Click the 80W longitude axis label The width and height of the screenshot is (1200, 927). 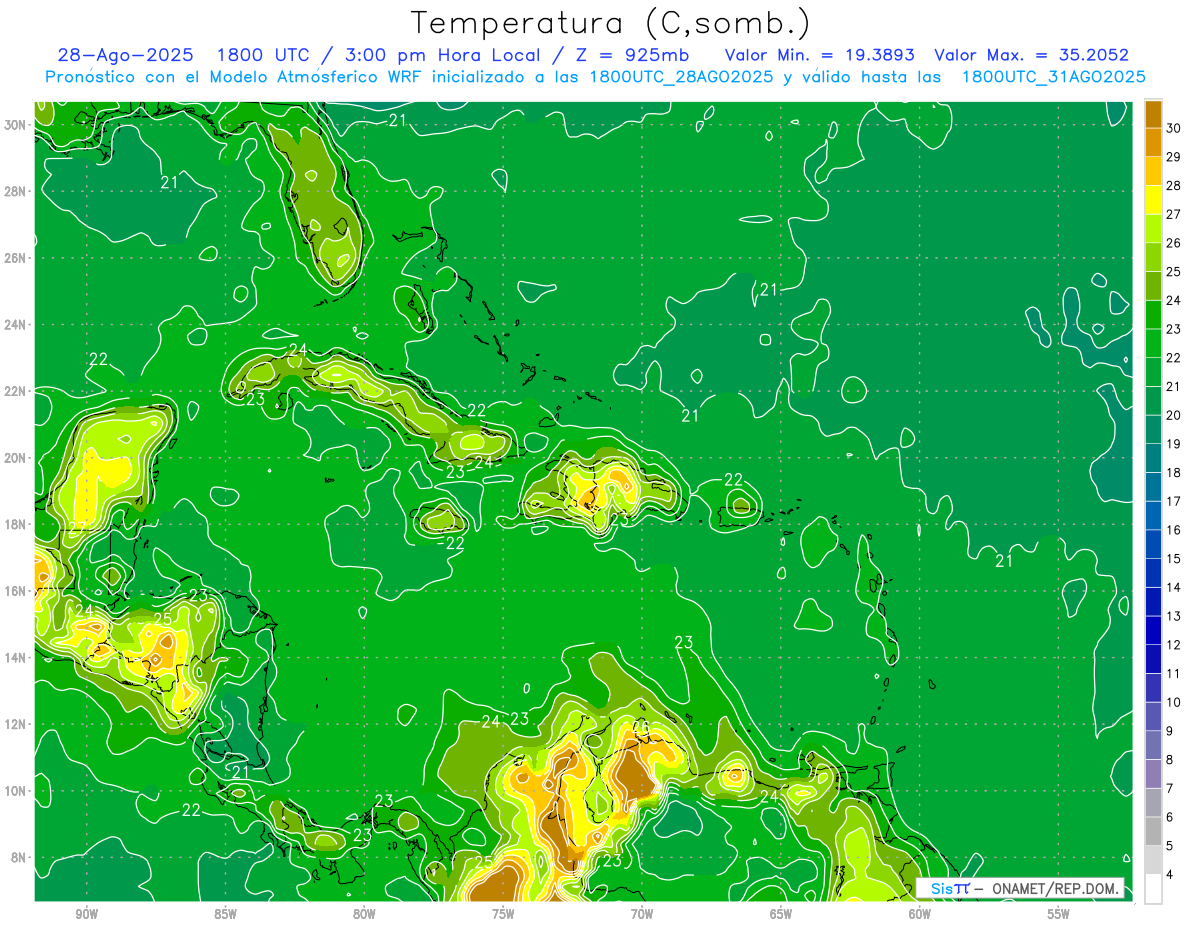coord(364,914)
